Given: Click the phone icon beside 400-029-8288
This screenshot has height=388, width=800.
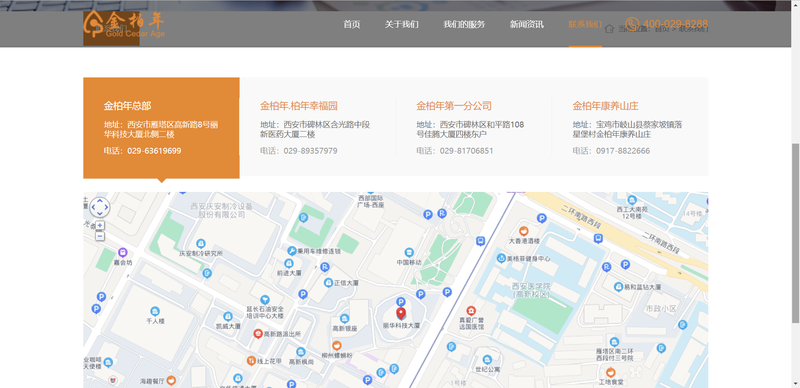Looking at the screenshot, I should click(x=632, y=24).
